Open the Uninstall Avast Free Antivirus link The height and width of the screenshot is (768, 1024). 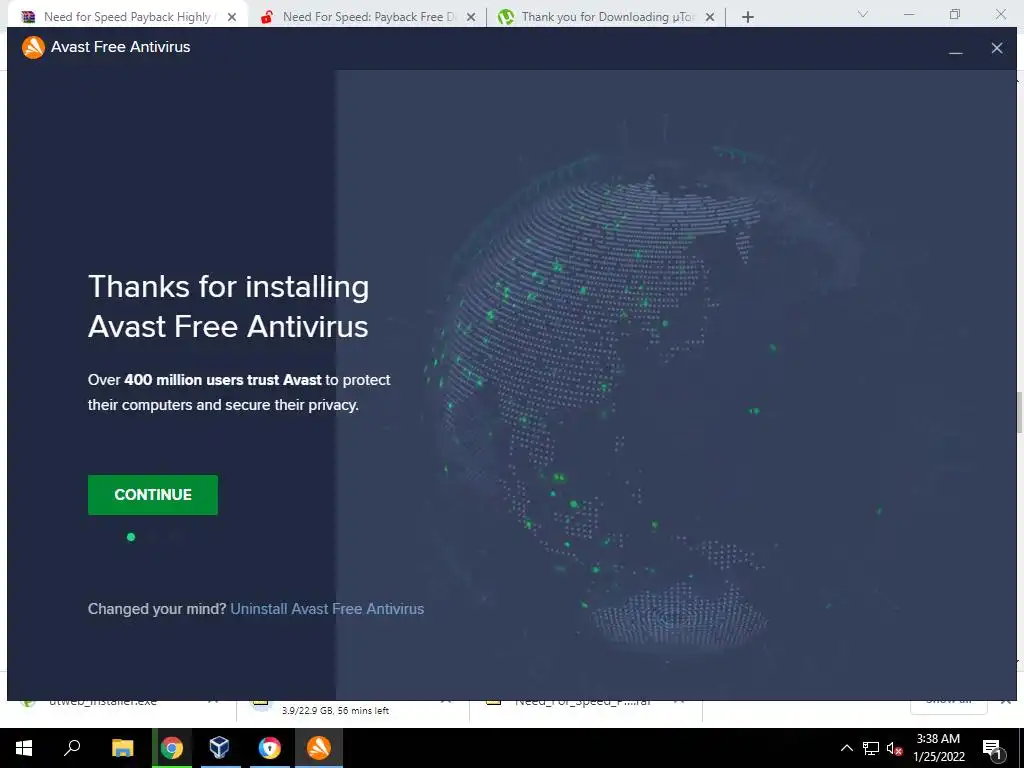(327, 609)
